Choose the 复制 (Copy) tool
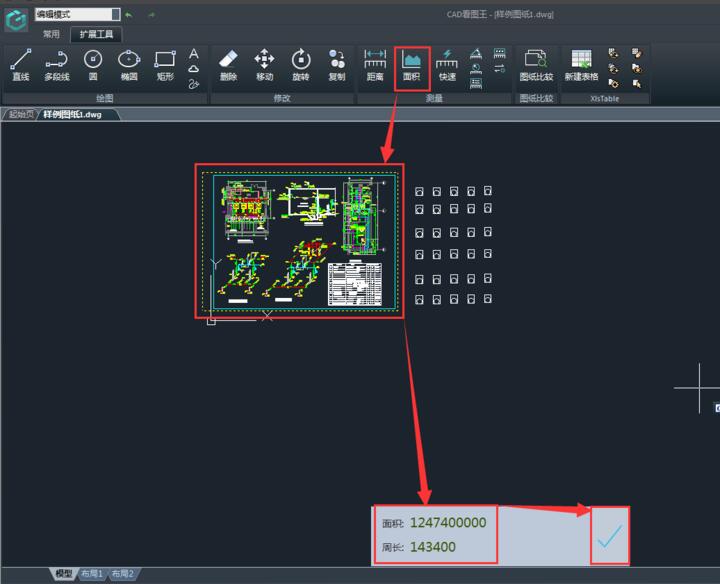 (x=337, y=65)
